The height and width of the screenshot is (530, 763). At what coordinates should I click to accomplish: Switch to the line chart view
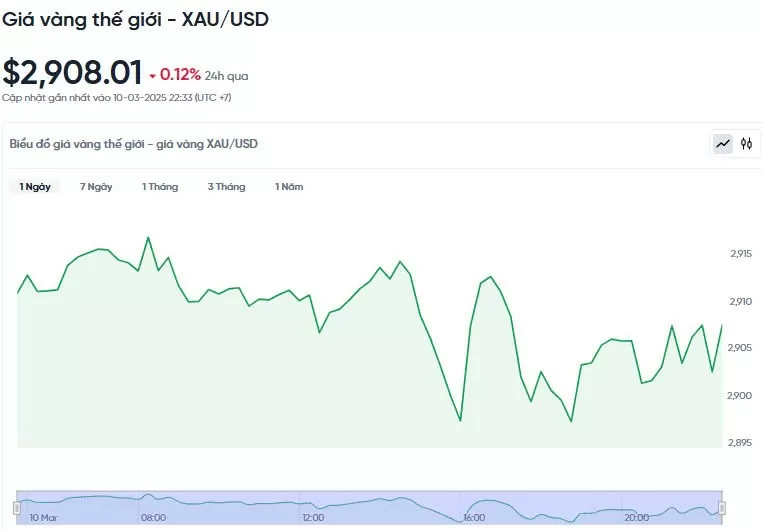[723, 144]
